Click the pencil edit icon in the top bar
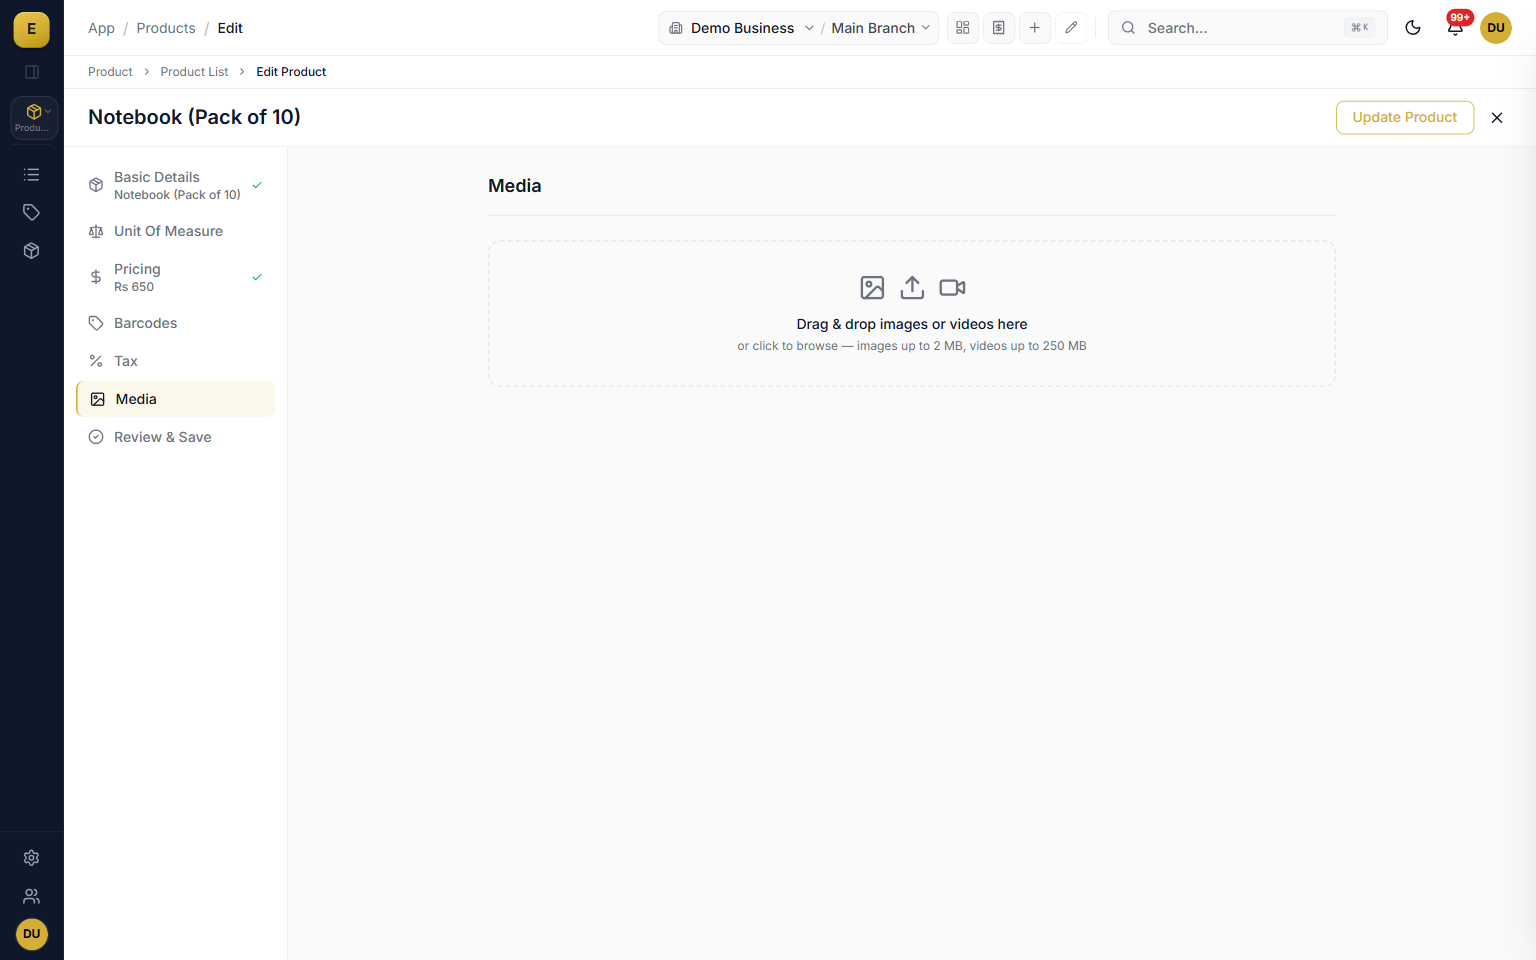Viewport: 1536px width, 960px height. pos(1071,28)
